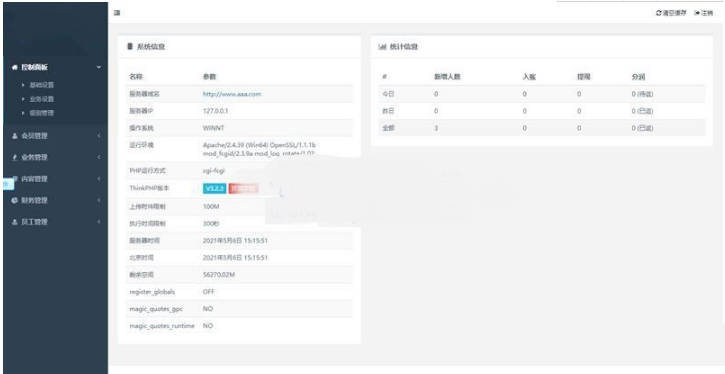
Task: Click the 分润 column header
Action: (638, 77)
